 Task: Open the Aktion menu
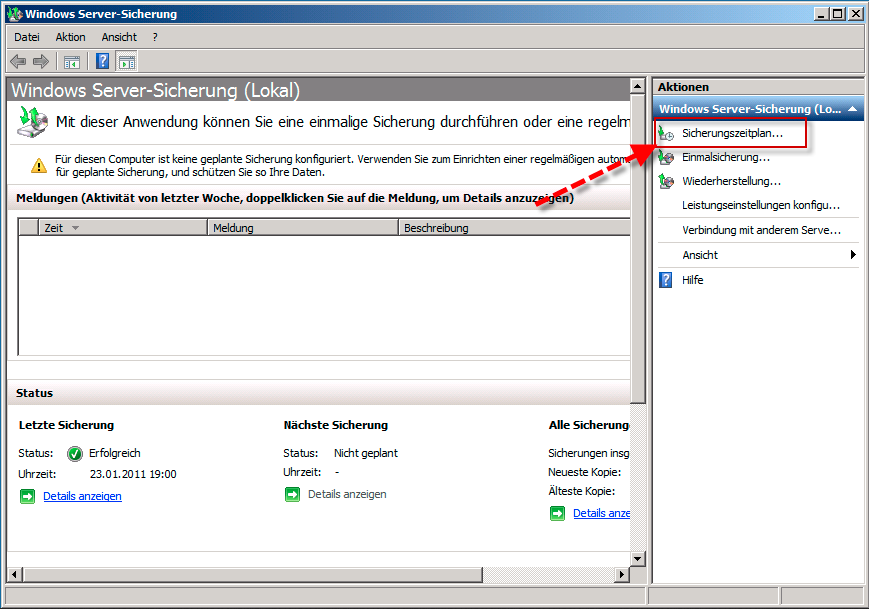(70, 37)
